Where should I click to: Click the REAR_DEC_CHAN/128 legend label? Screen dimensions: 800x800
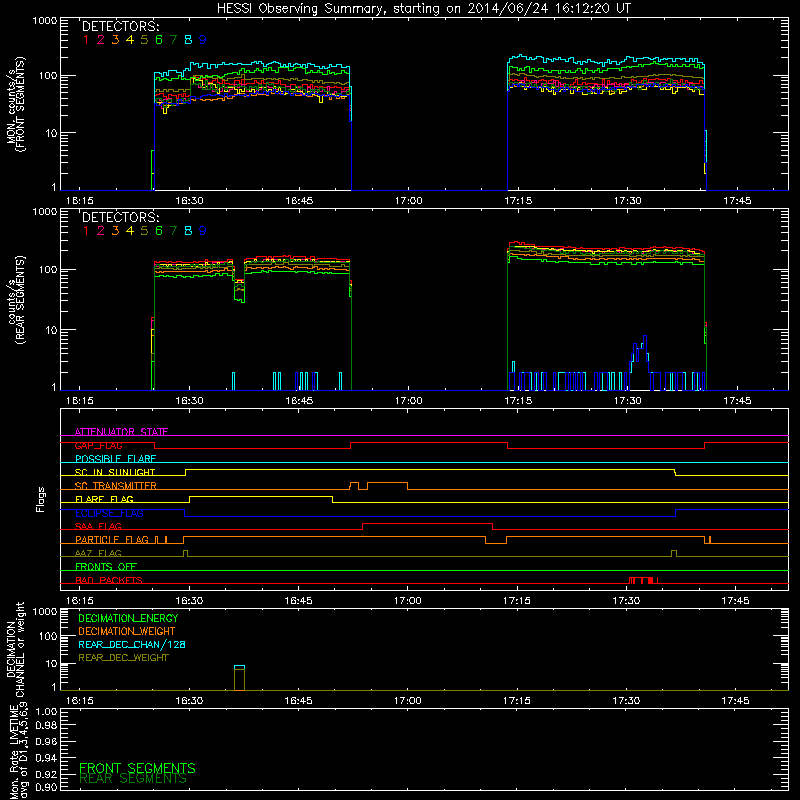pyautogui.click(x=132, y=645)
